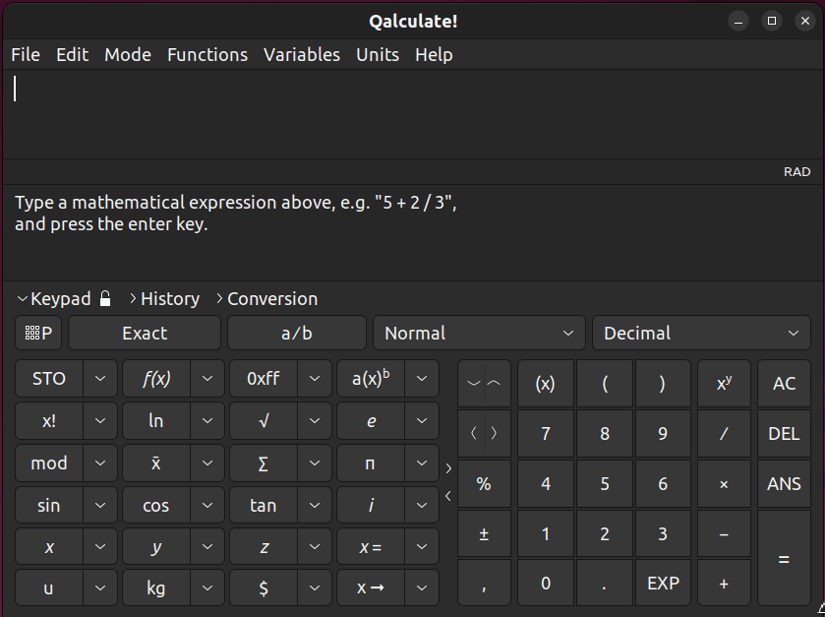Toggle the a/b fraction display

(x=296, y=333)
